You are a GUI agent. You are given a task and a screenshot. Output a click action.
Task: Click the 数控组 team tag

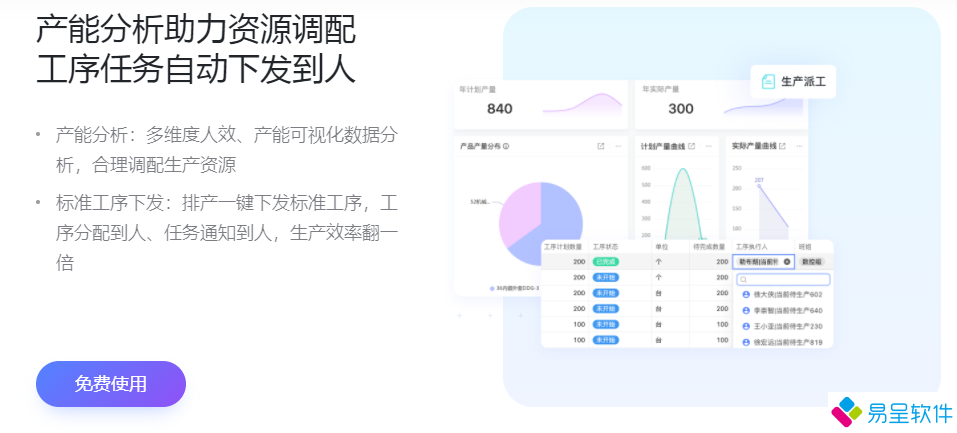(x=813, y=262)
